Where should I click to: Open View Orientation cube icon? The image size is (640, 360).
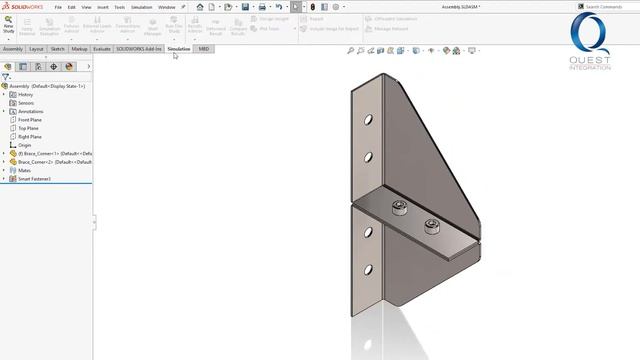401,51
